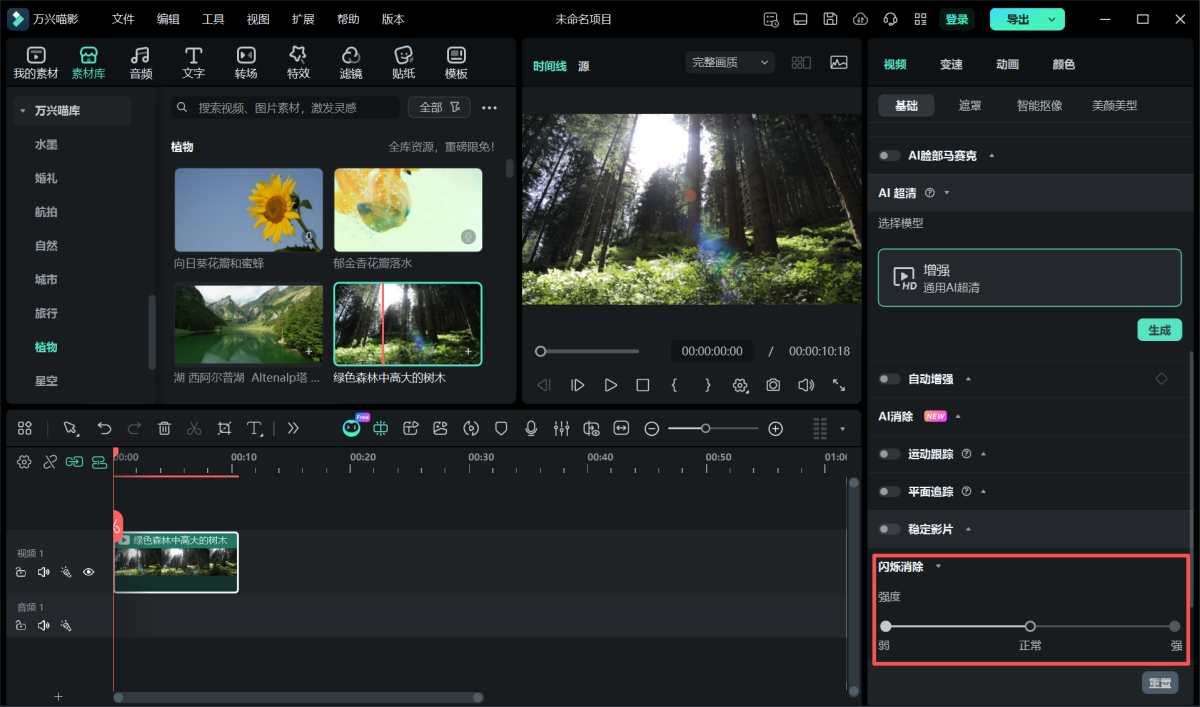Select the 向日葵花瓣和蜜蜂 thumbnail
1200x707 pixels.
click(249, 210)
